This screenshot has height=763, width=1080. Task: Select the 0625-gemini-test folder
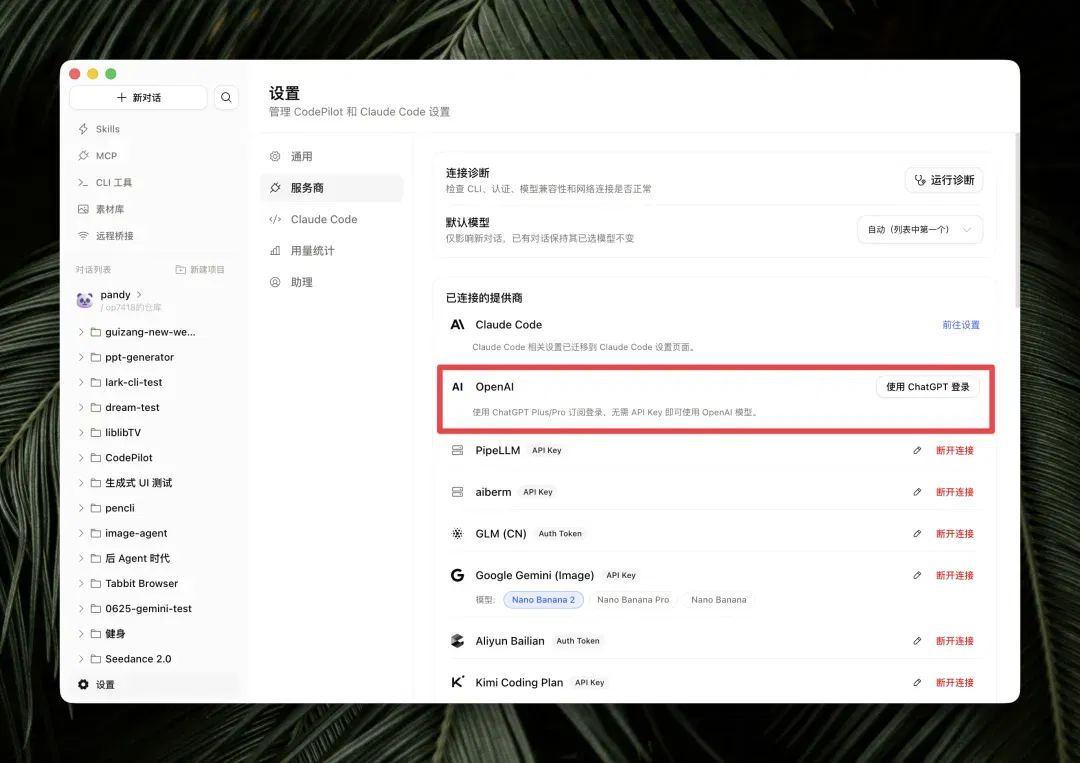156,608
